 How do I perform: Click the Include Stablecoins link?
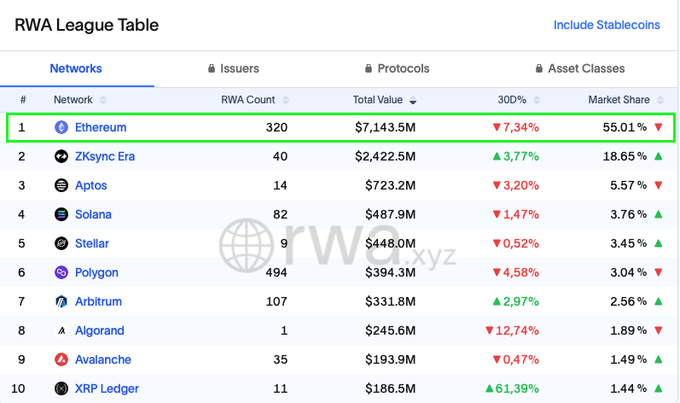point(606,25)
